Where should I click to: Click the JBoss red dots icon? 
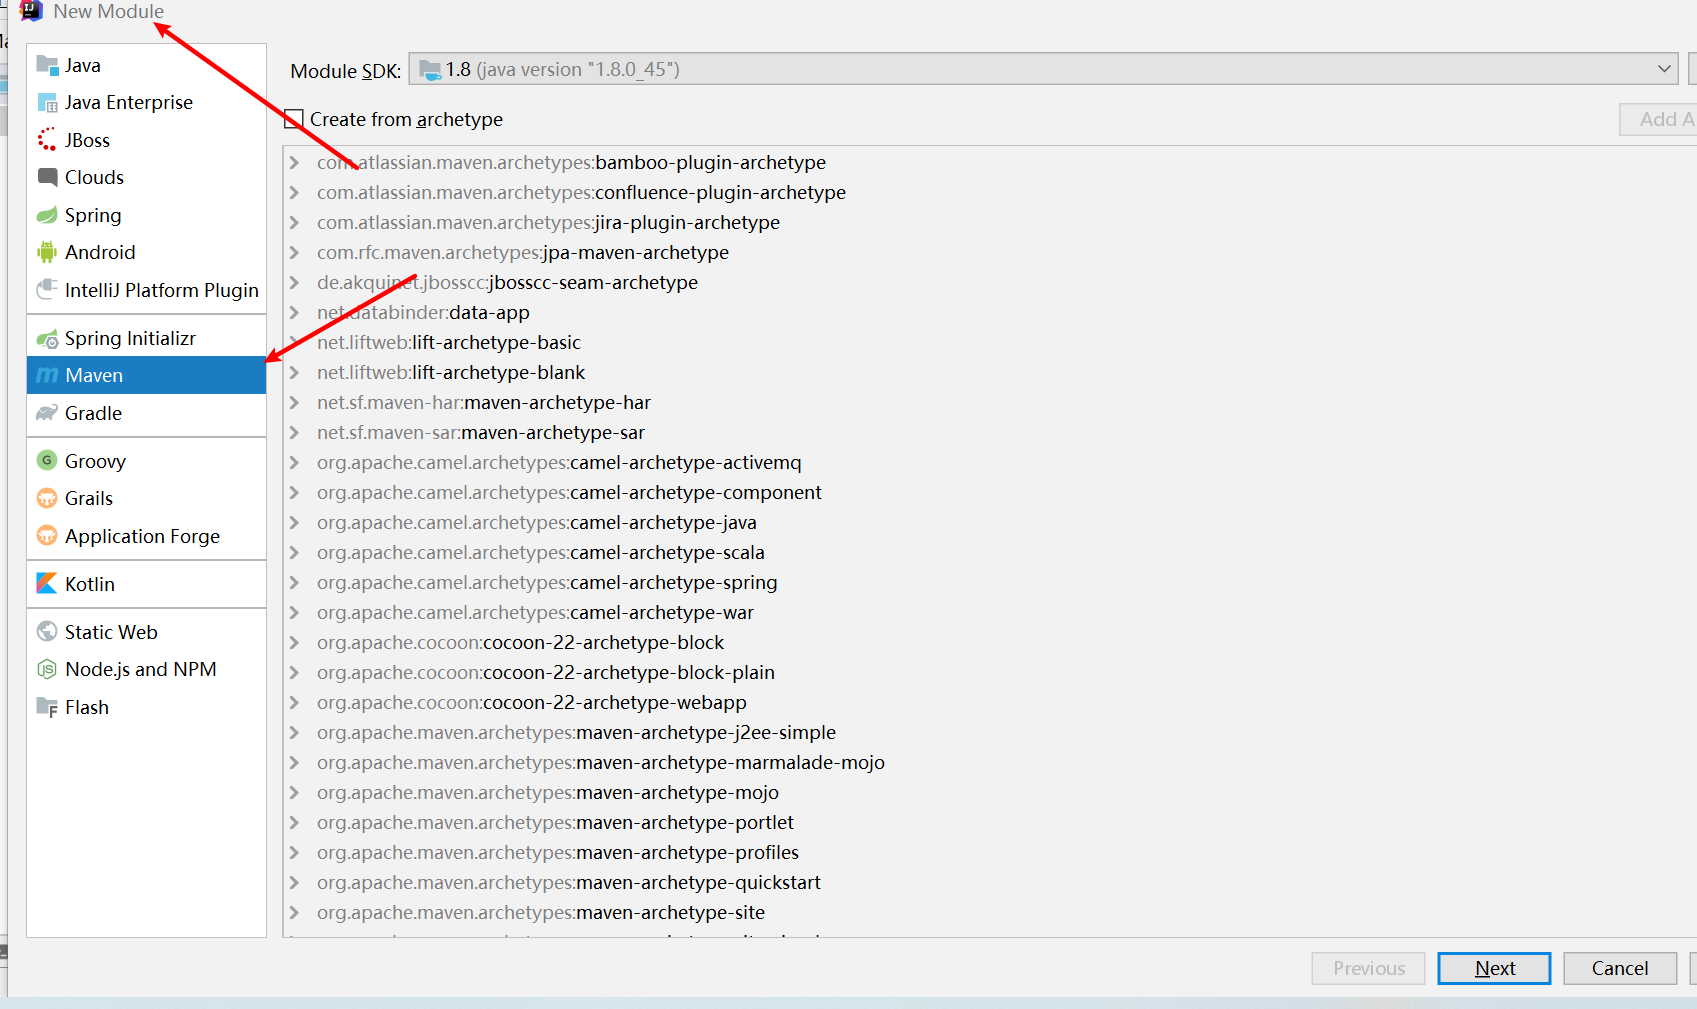[x=47, y=140]
